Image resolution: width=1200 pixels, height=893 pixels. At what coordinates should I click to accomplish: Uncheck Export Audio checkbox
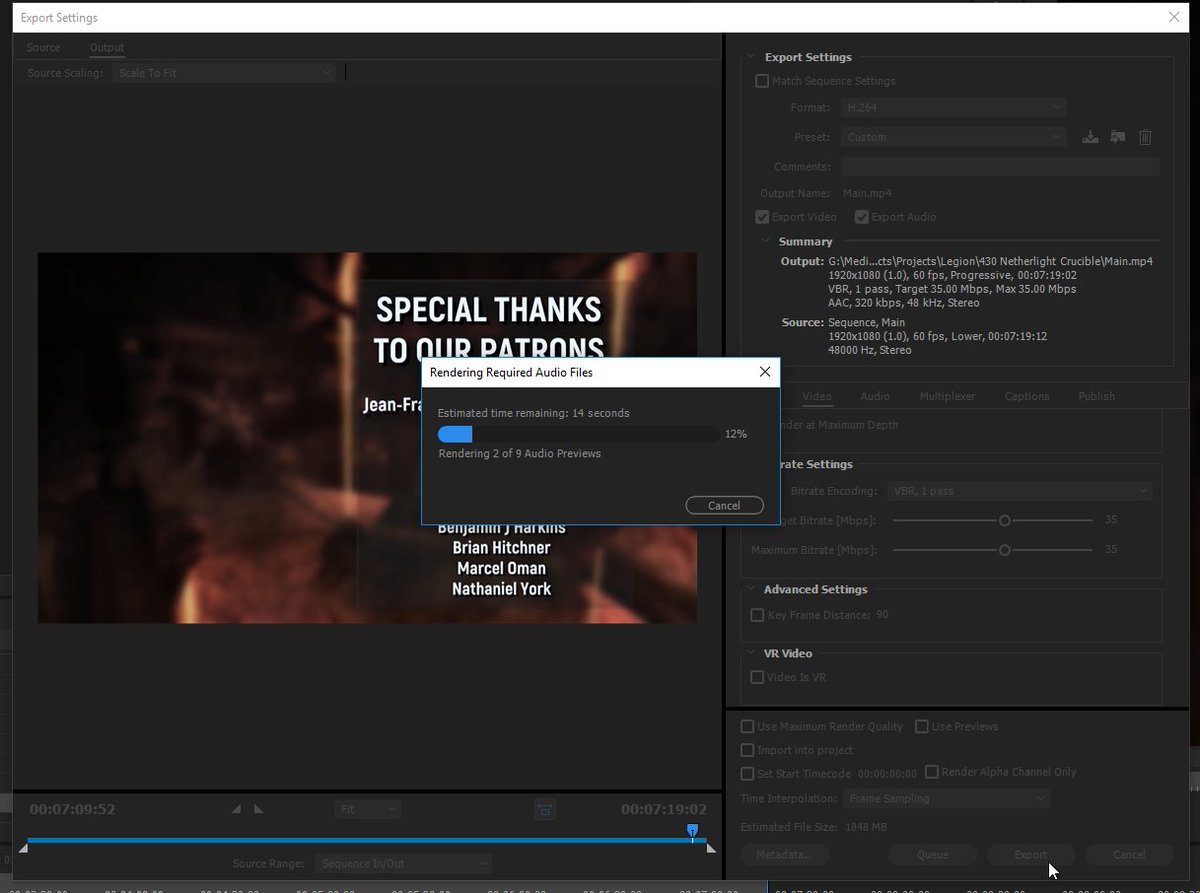click(862, 217)
